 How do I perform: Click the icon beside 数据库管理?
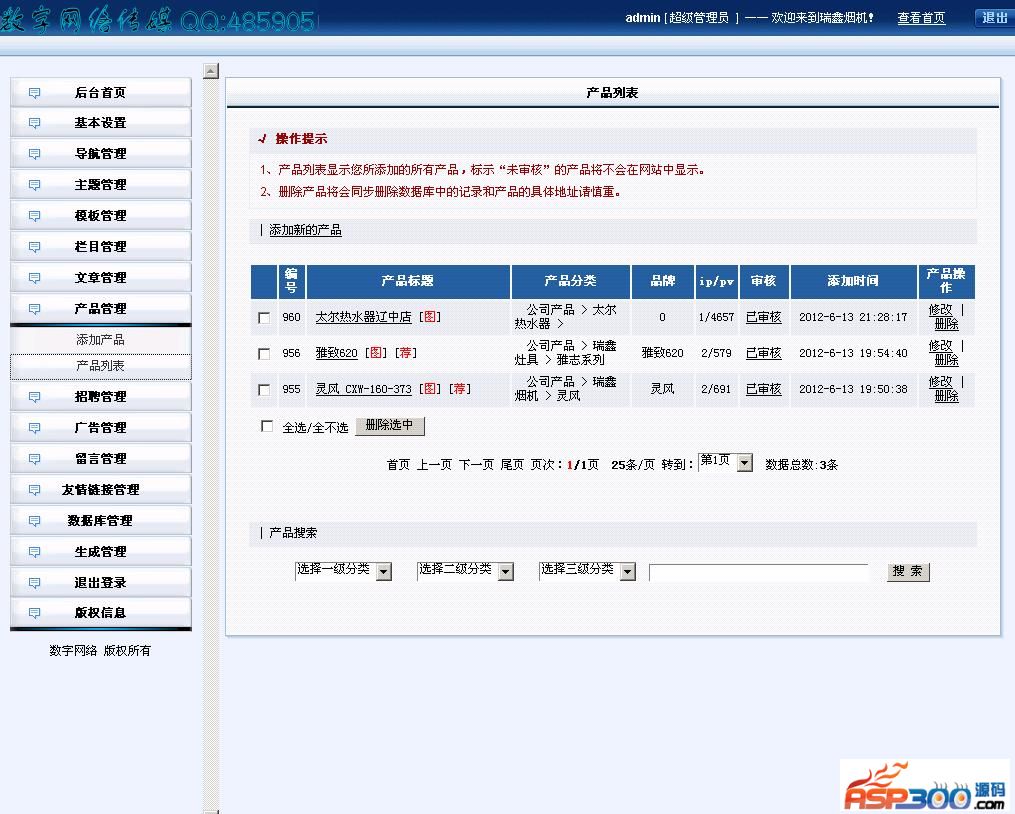tap(34, 521)
